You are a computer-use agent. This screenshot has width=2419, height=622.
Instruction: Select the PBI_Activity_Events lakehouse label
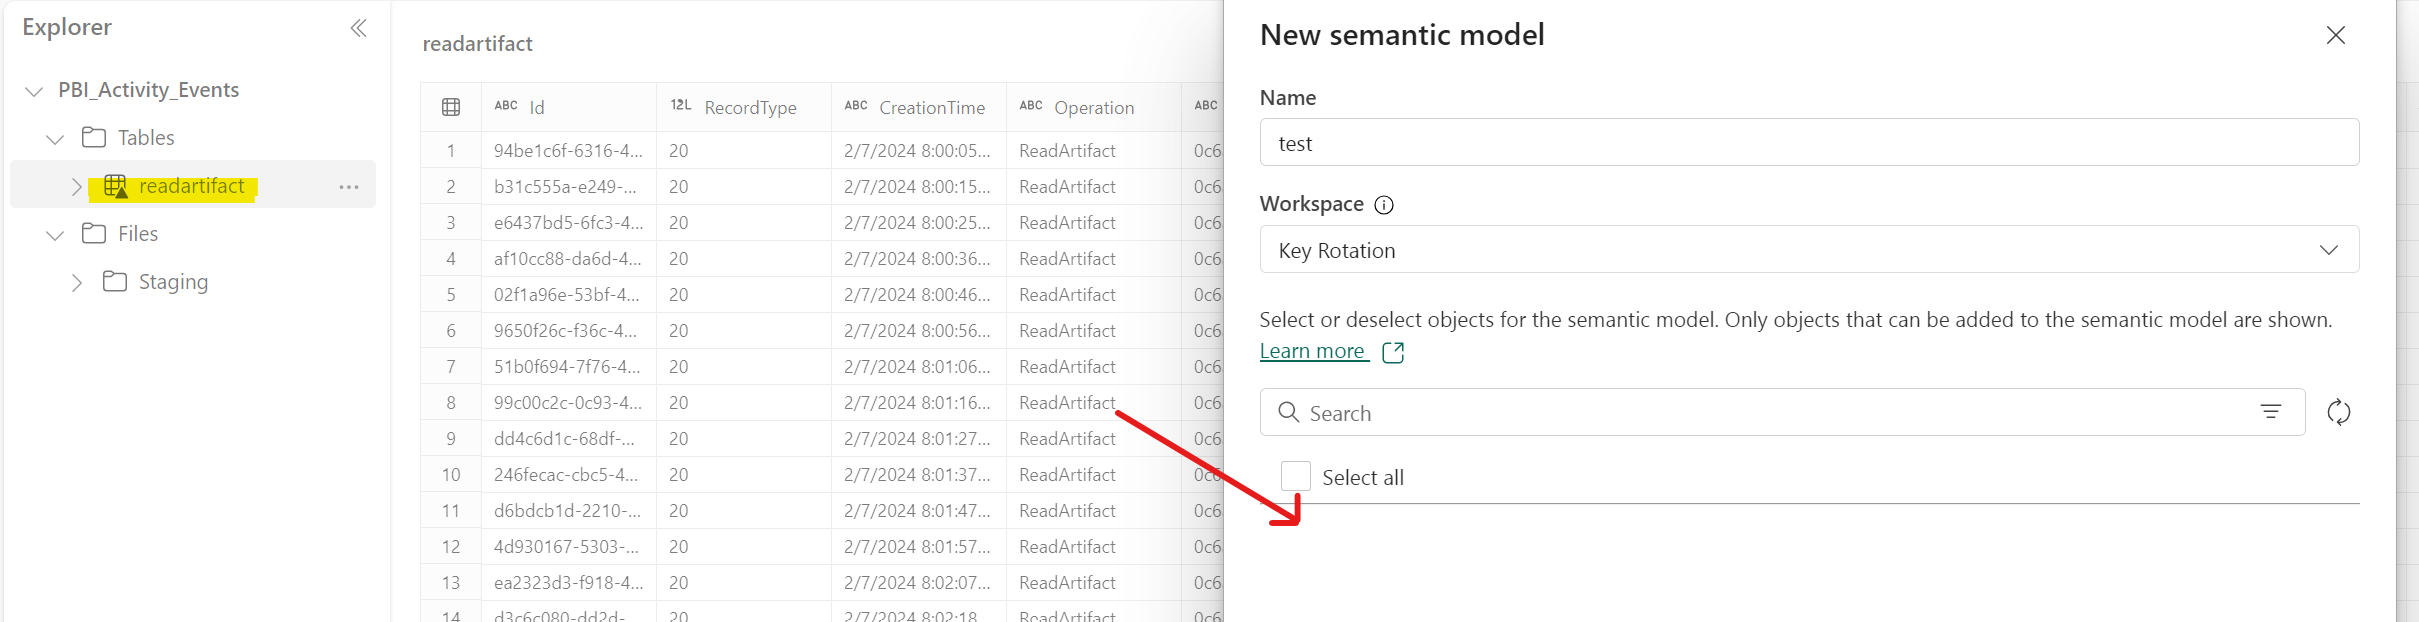[x=148, y=90]
